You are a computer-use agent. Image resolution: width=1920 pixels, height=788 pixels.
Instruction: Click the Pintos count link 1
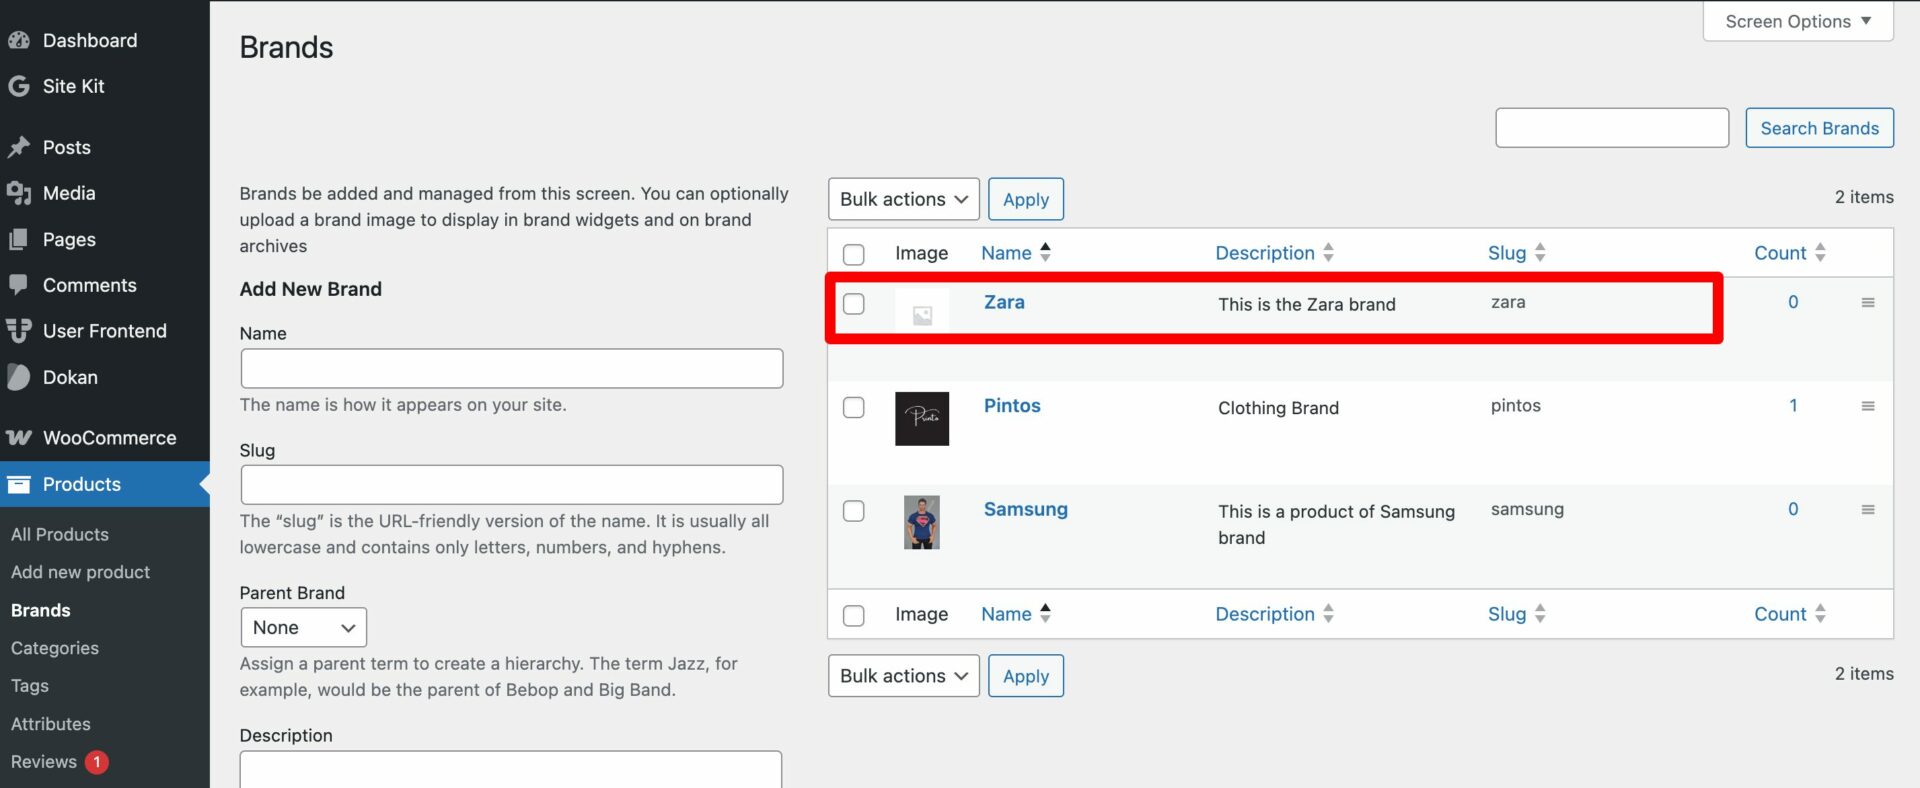[1793, 406]
